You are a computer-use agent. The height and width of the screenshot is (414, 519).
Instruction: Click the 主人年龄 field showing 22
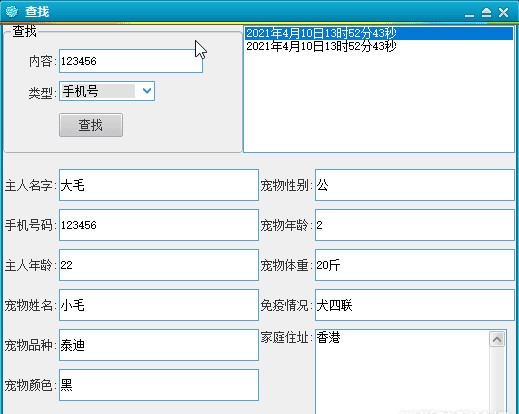point(159,265)
